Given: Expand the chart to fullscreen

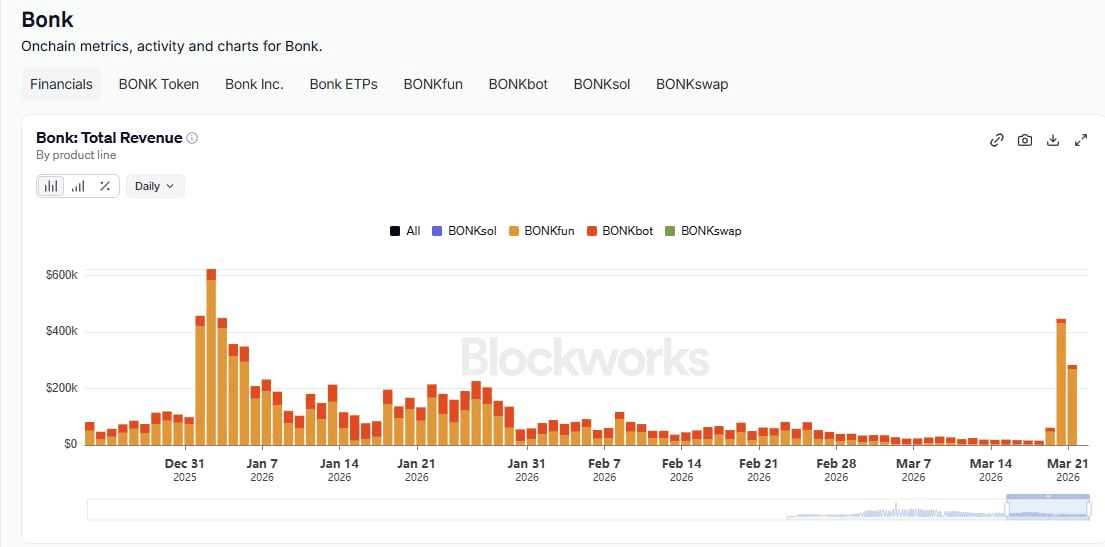Looking at the screenshot, I should pyautogui.click(x=1081, y=140).
